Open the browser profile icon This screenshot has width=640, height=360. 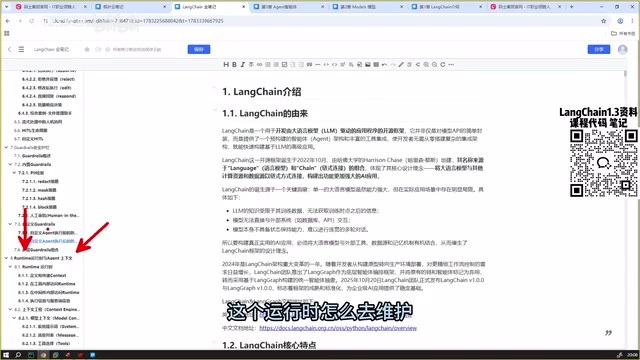(x=620, y=21)
